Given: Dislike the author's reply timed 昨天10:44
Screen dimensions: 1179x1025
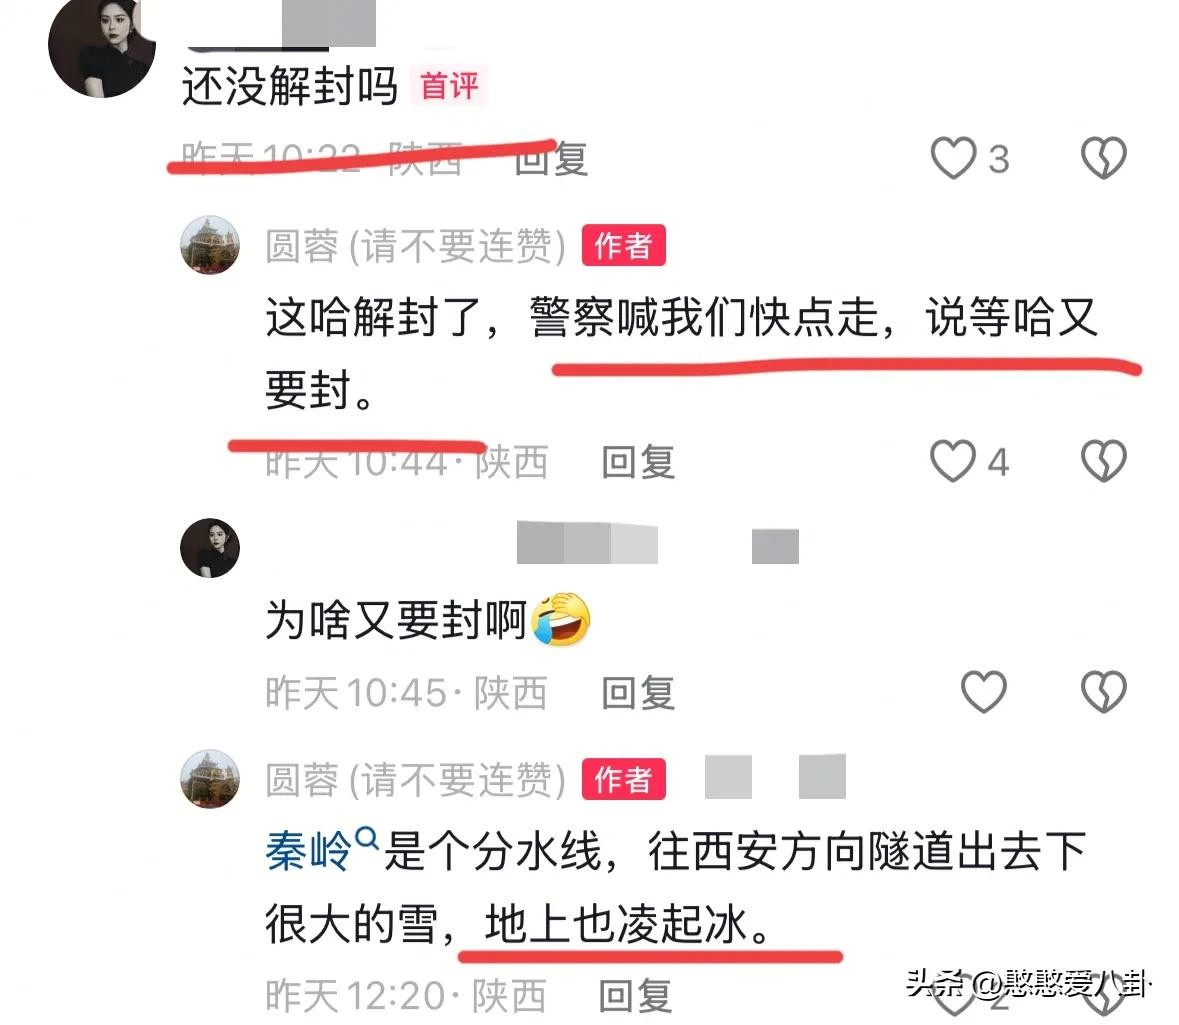Looking at the screenshot, I should click(1103, 460).
